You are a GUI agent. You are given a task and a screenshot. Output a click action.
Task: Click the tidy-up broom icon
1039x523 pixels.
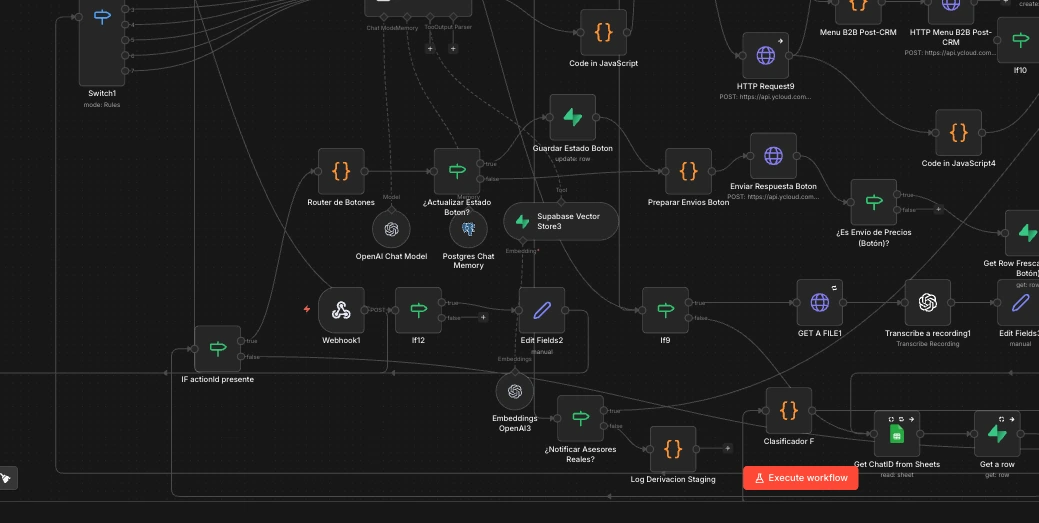6,478
